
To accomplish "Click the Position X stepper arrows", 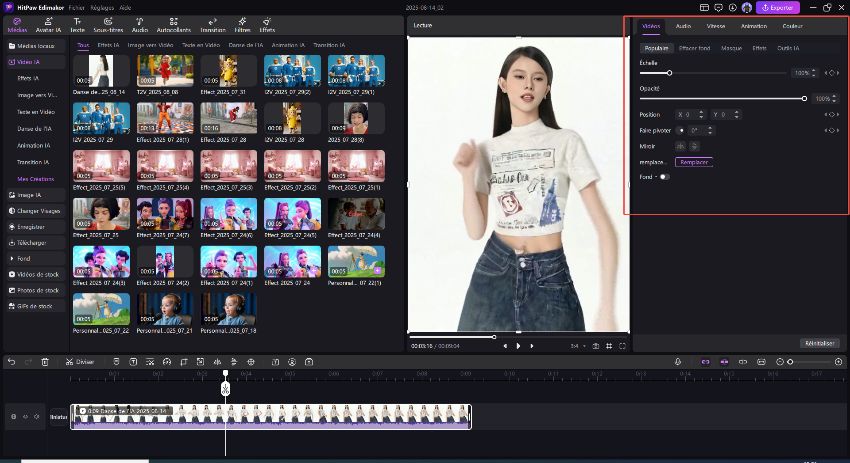I will click(701, 114).
